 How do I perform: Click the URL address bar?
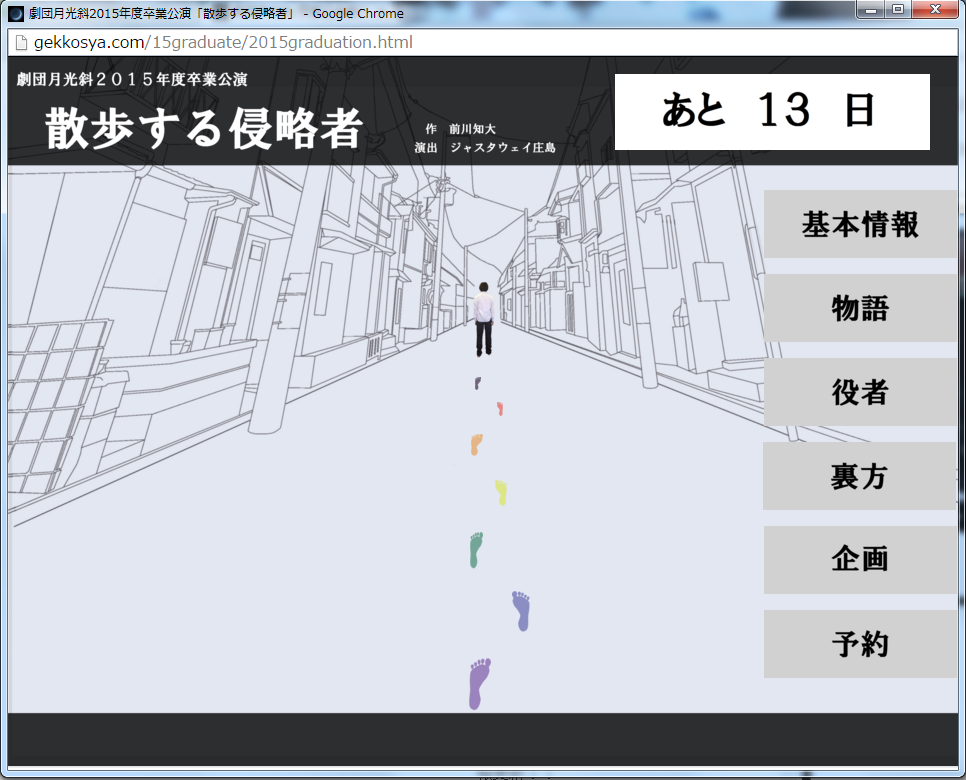[482, 43]
